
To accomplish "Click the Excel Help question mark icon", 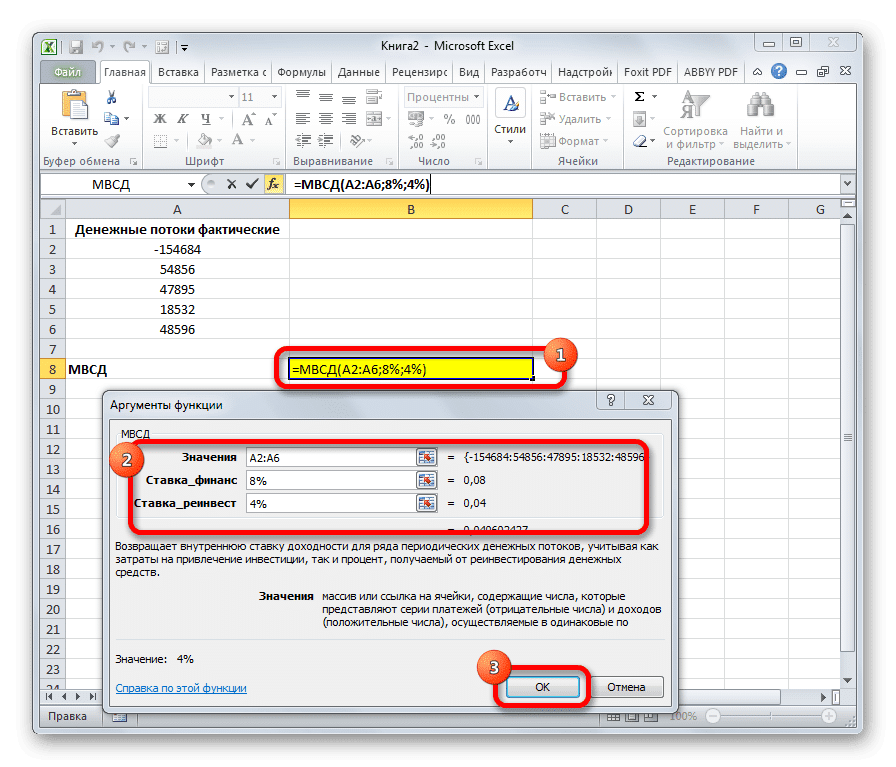I will (779, 71).
